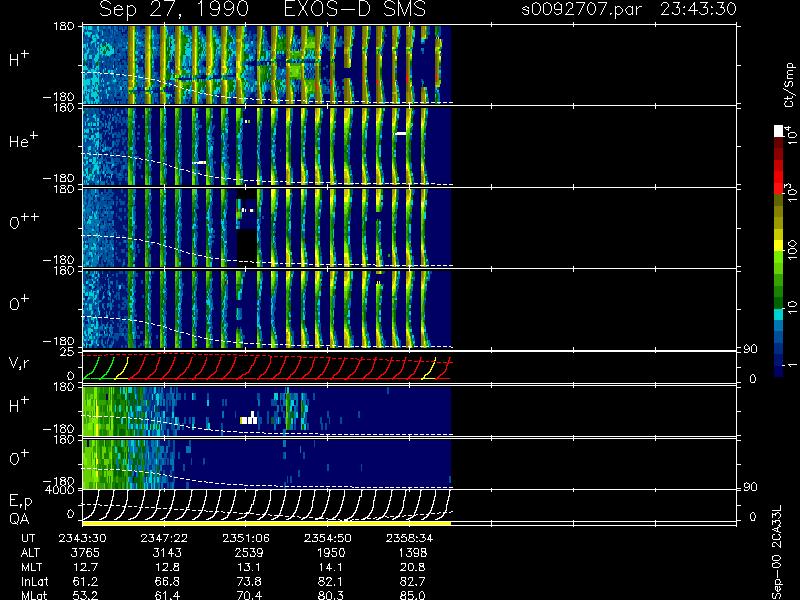Click the "E,p" panel label

tap(20, 502)
